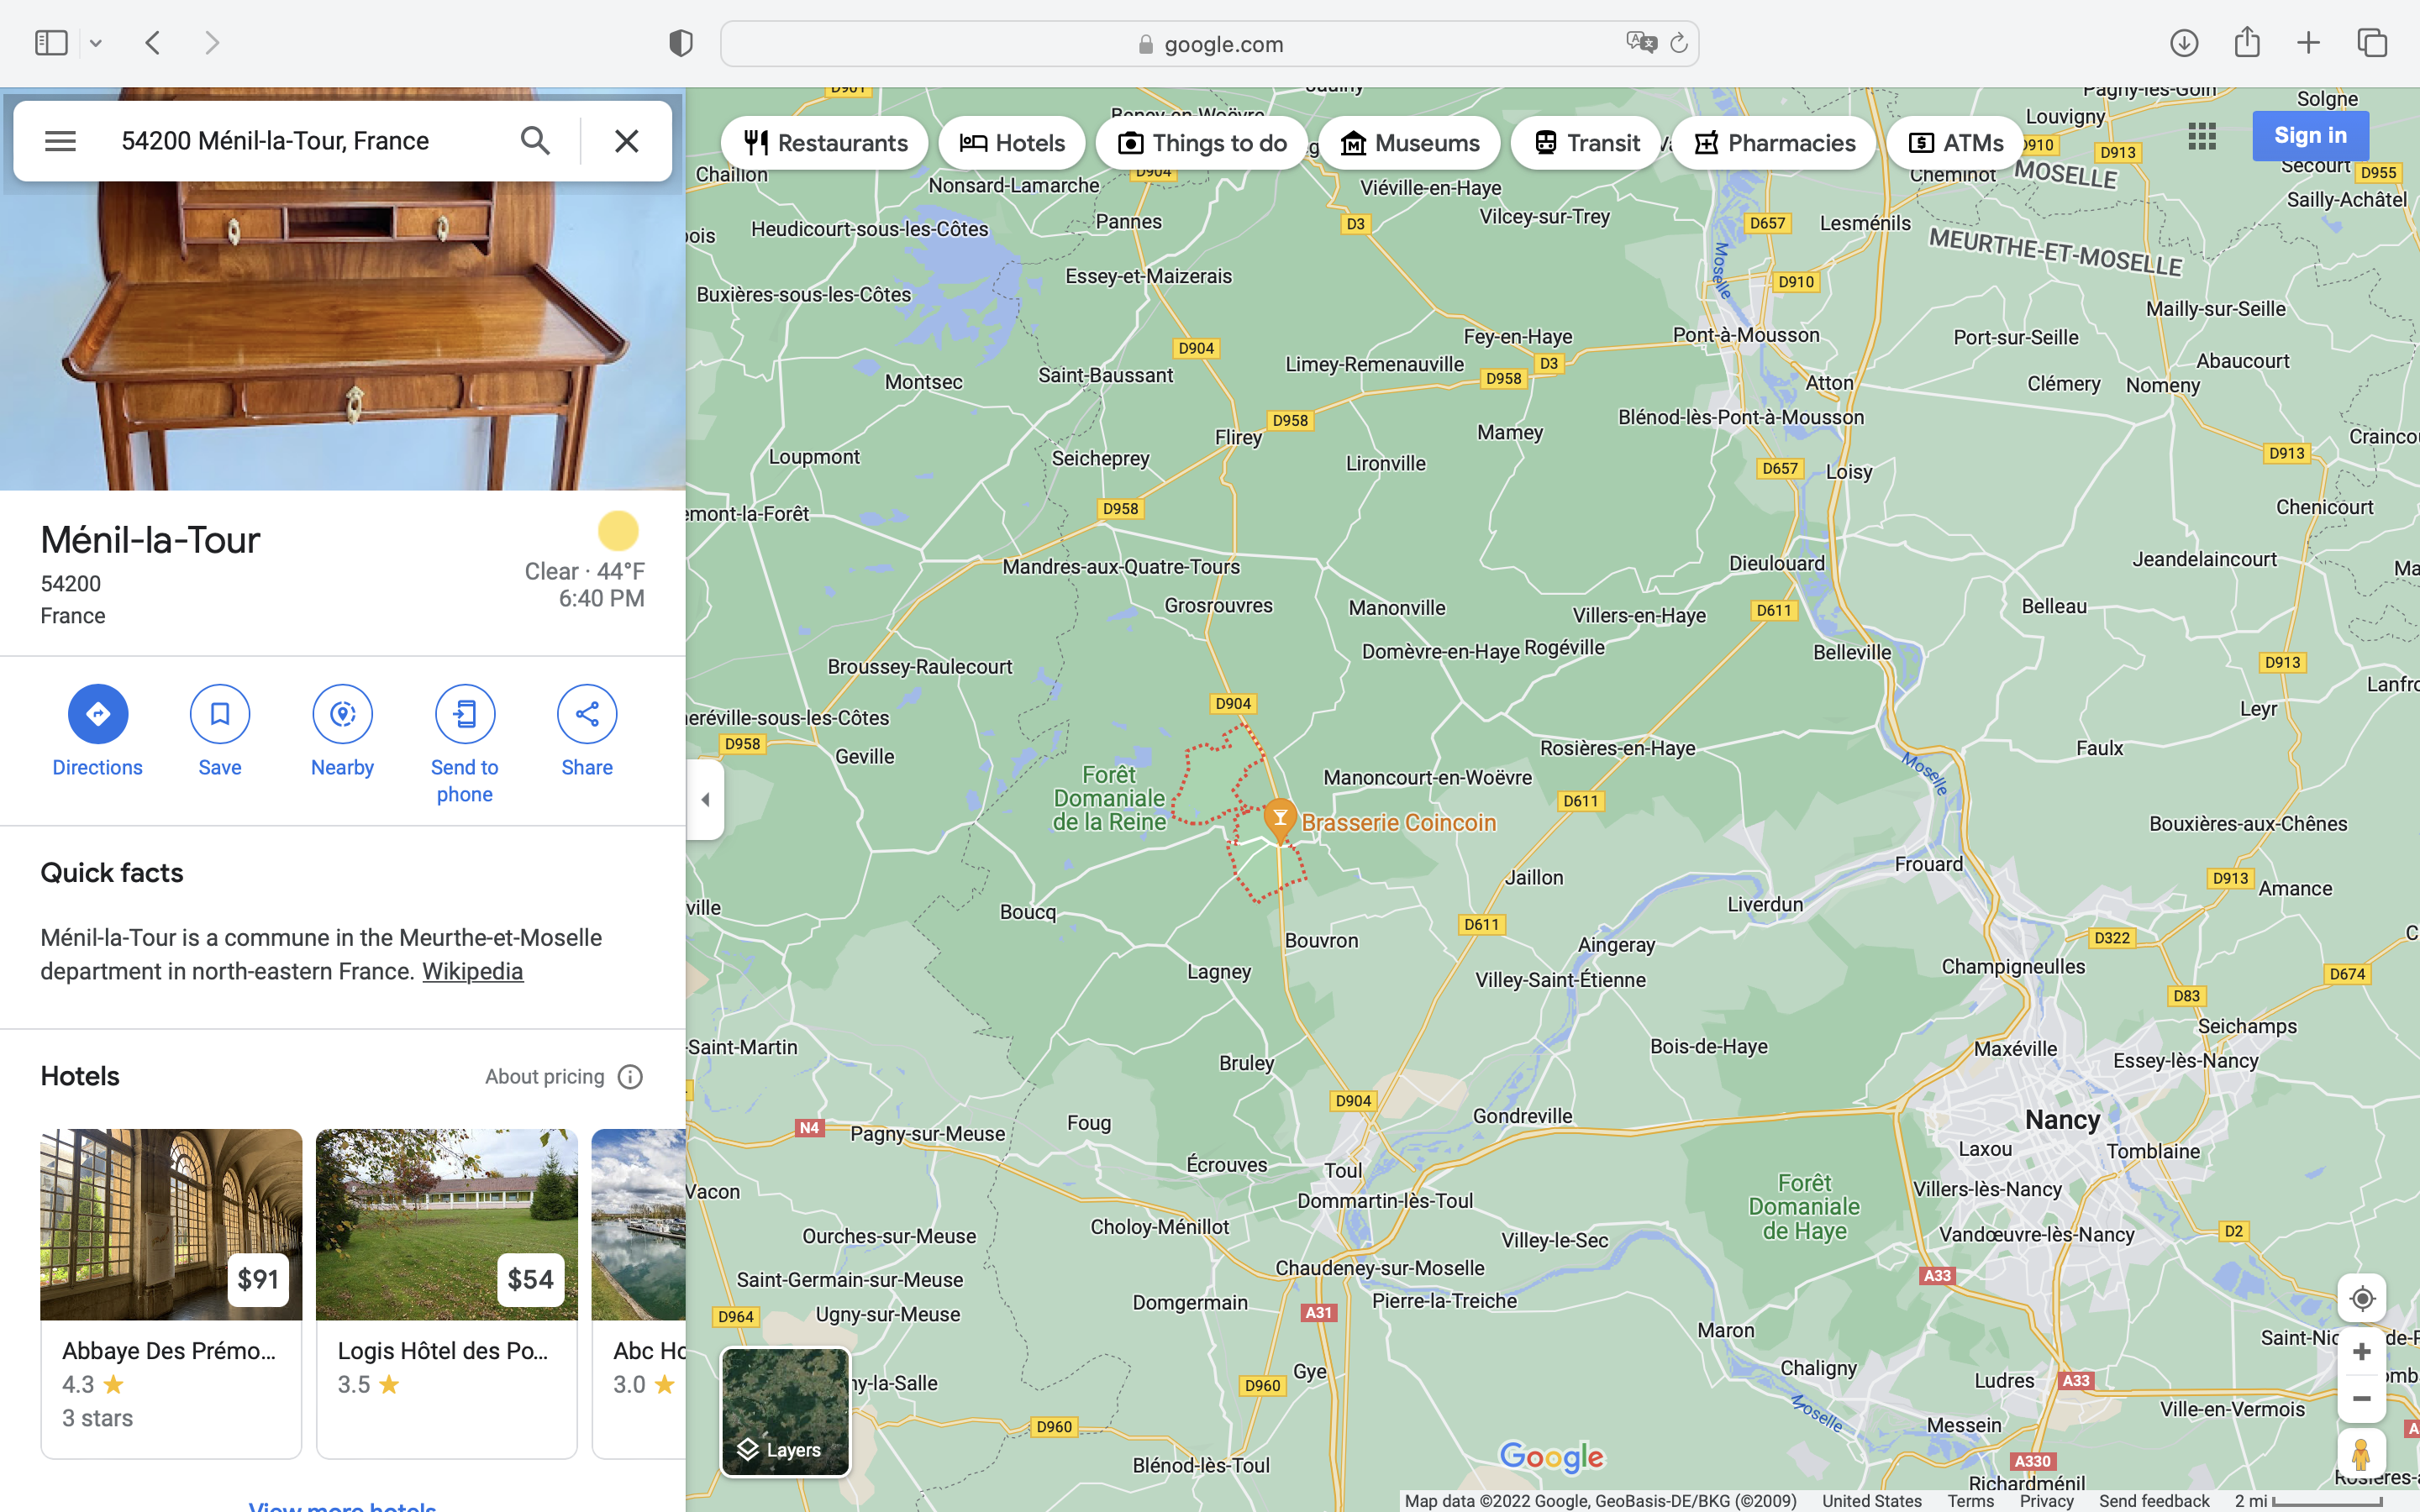Click the Directions icon button
The image size is (2420, 1512).
click(97, 713)
